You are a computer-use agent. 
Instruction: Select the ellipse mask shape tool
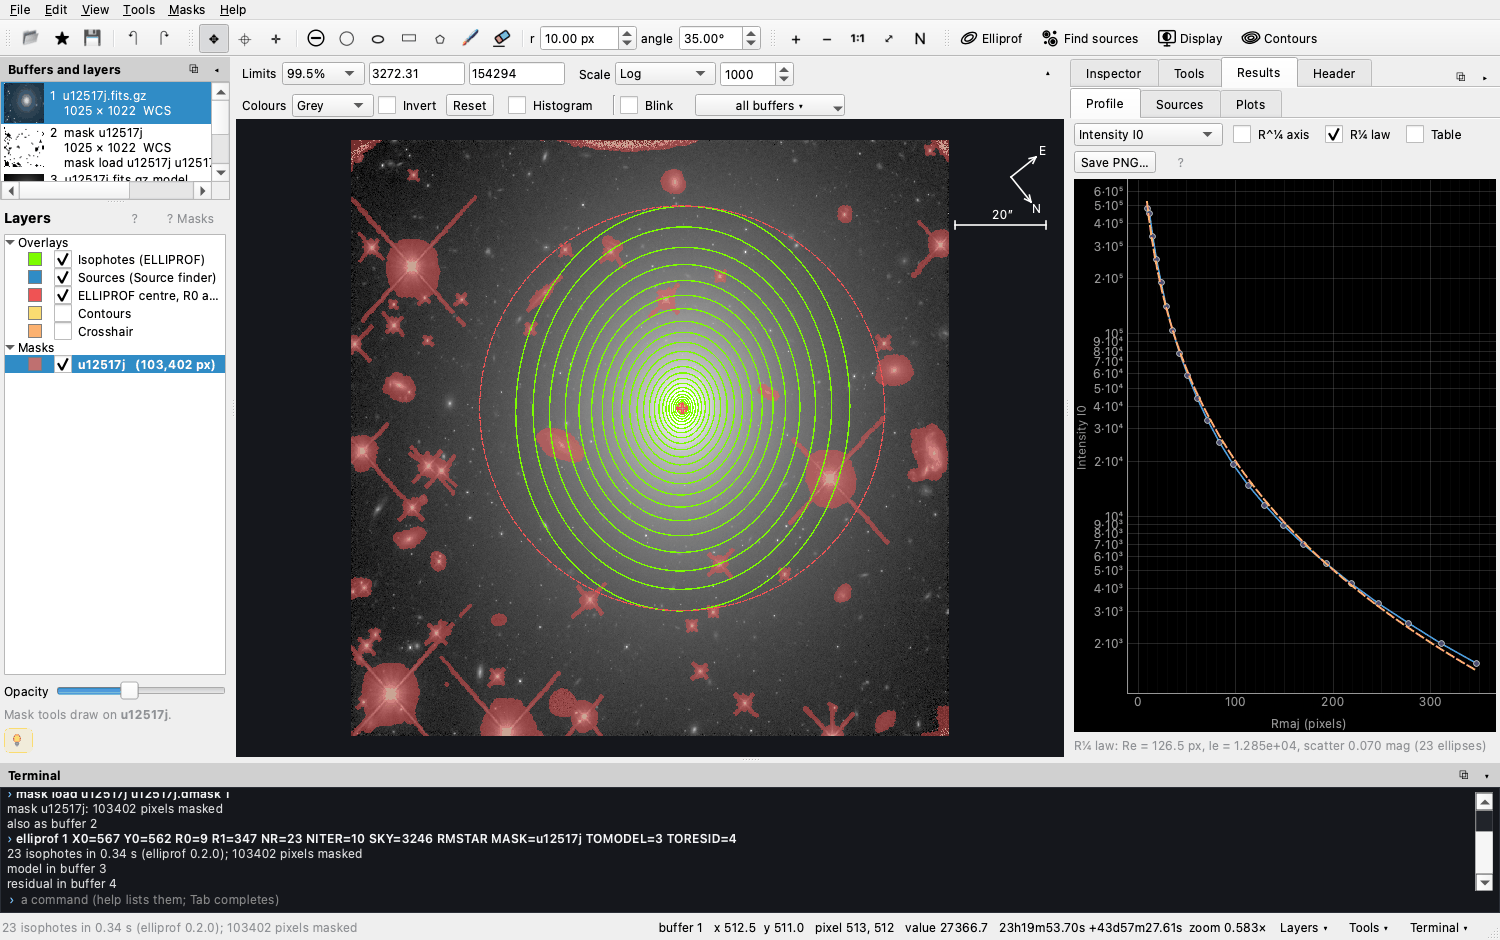tap(378, 39)
